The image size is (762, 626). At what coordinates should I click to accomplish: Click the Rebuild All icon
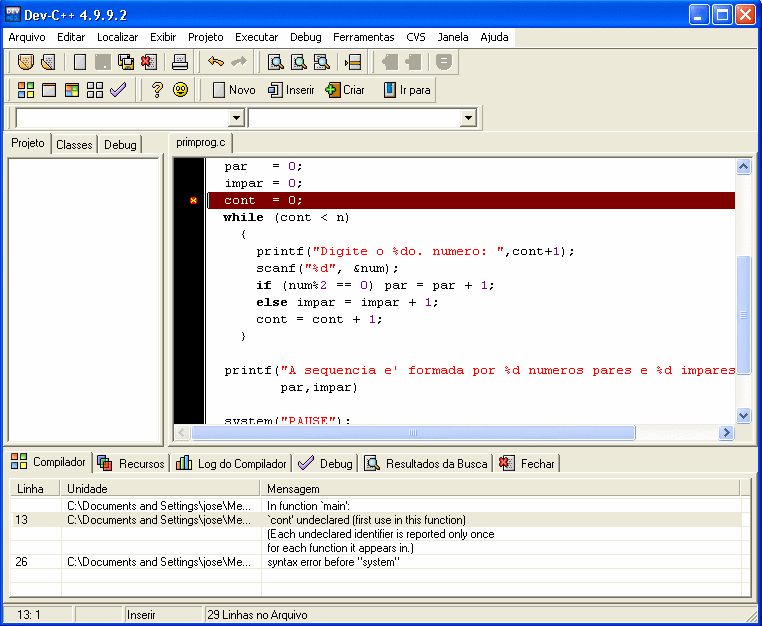click(x=95, y=90)
